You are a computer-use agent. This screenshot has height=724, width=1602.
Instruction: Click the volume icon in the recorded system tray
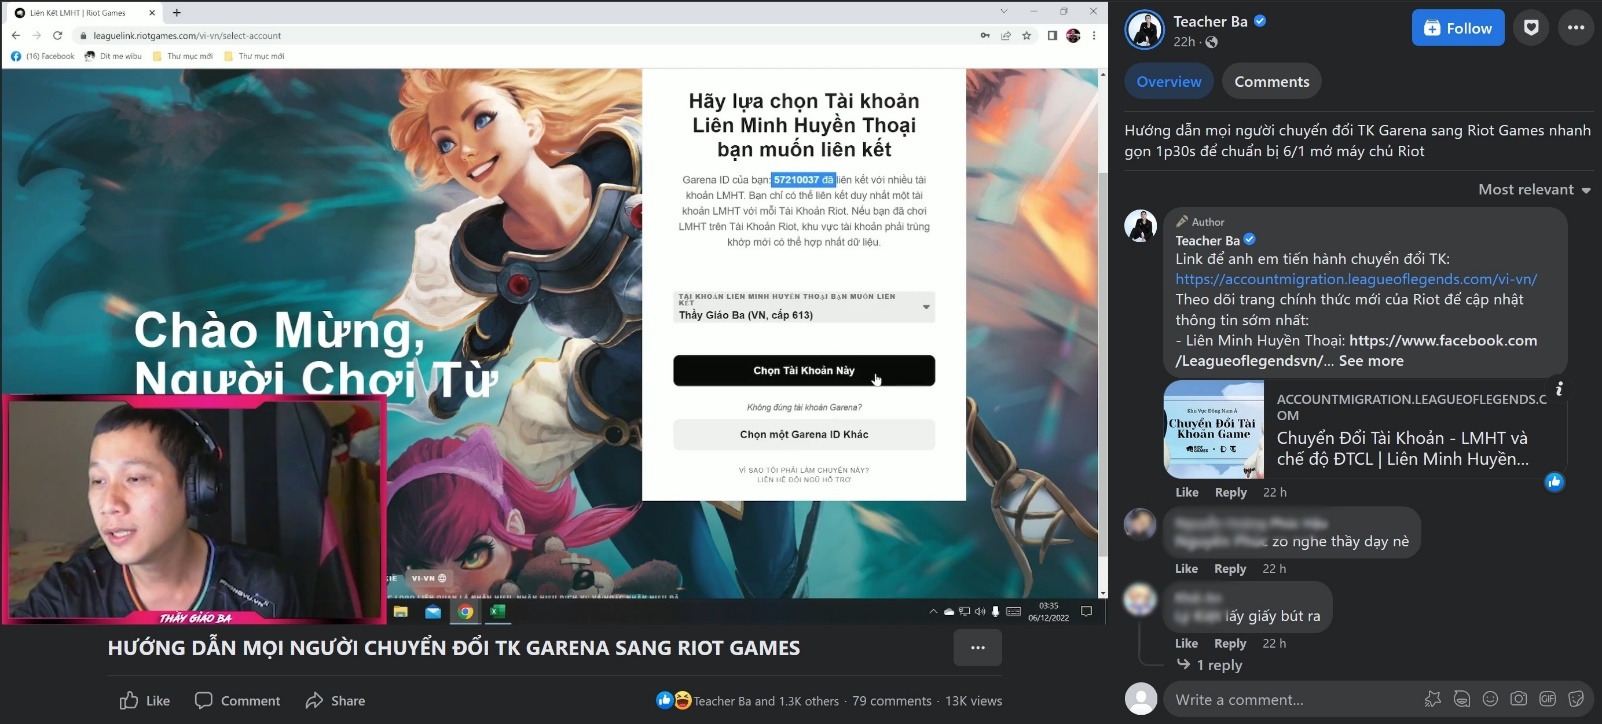click(980, 611)
